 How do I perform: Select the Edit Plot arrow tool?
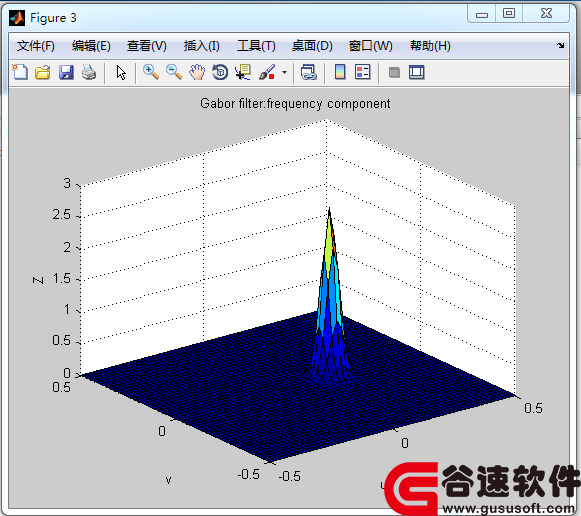click(121, 72)
